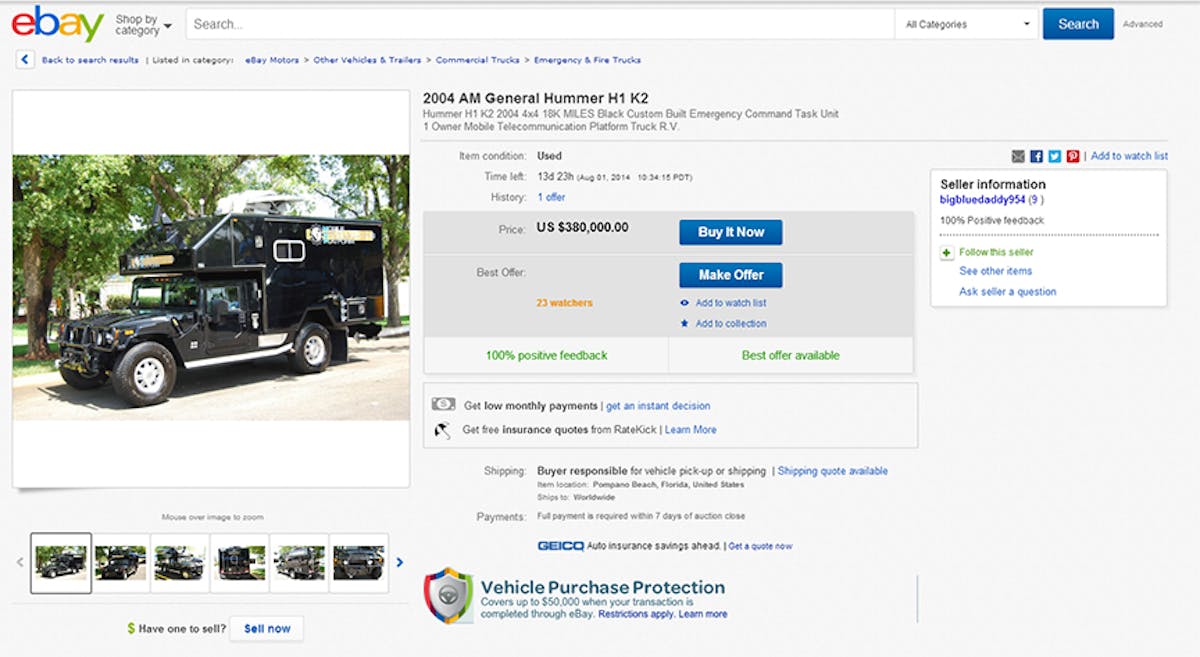Share the listing on Facebook
Viewport: 1200px width, 657px height.
pyautogui.click(x=1036, y=156)
